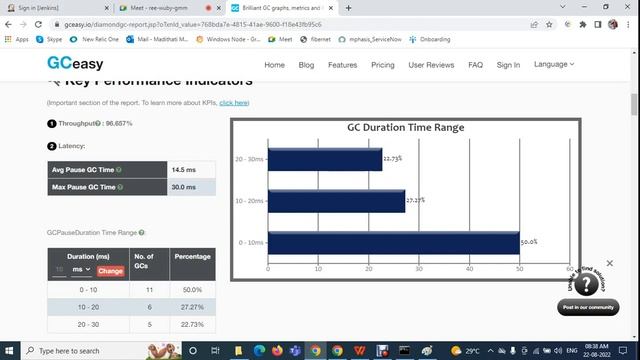This screenshot has height=360, width=640.
Task: Bookmark this page with star icon
Action: coord(549,24)
